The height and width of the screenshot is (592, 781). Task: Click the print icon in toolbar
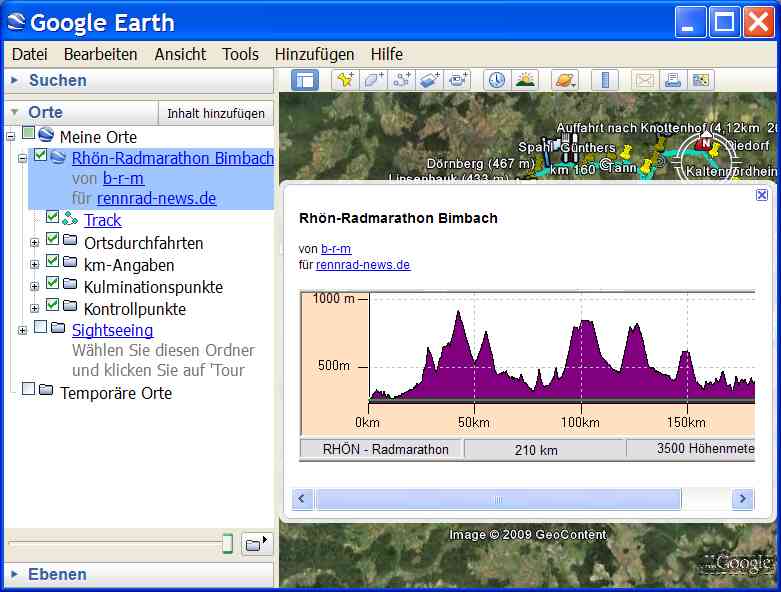[x=673, y=81]
